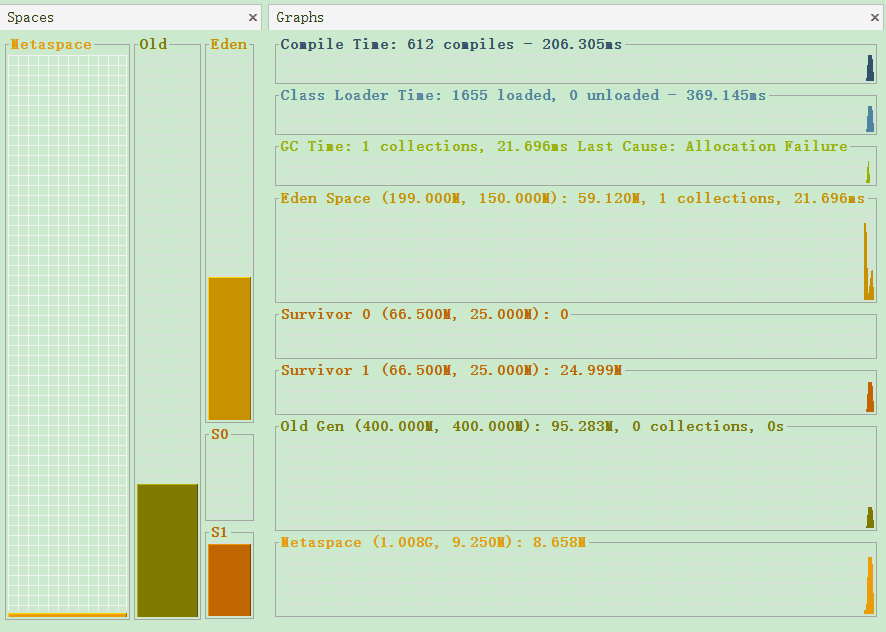The height and width of the screenshot is (632, 886).
Task: Click the Eden label in Spaces
Action: point(228,44)
